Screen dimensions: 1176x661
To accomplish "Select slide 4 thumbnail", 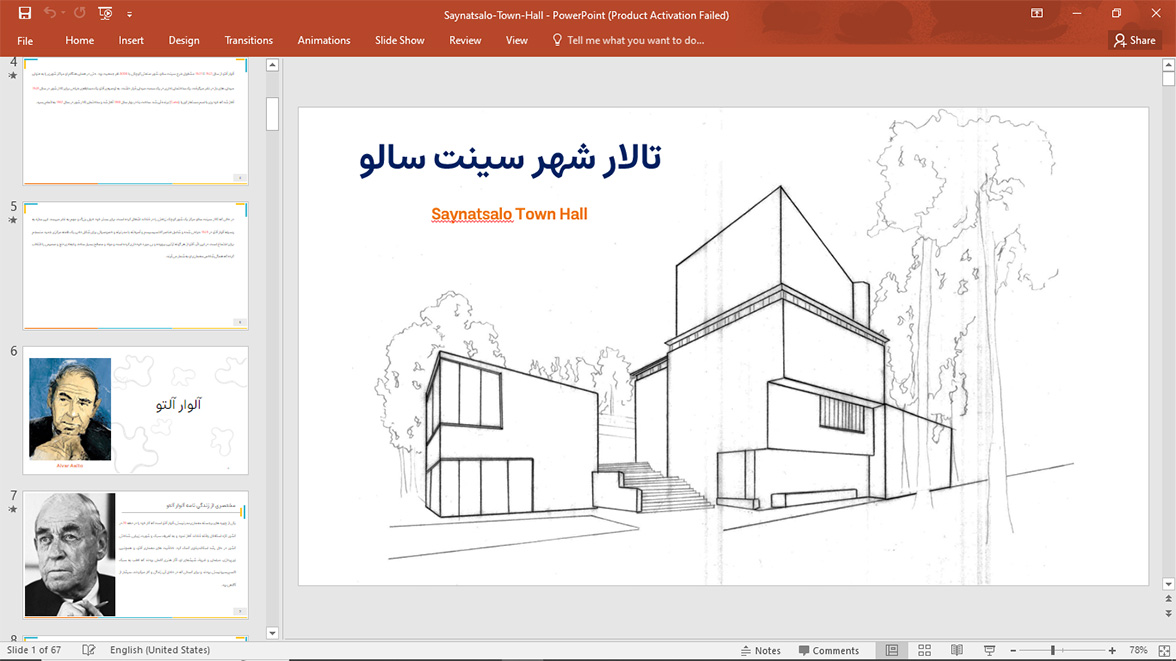I will pos(135,122).
